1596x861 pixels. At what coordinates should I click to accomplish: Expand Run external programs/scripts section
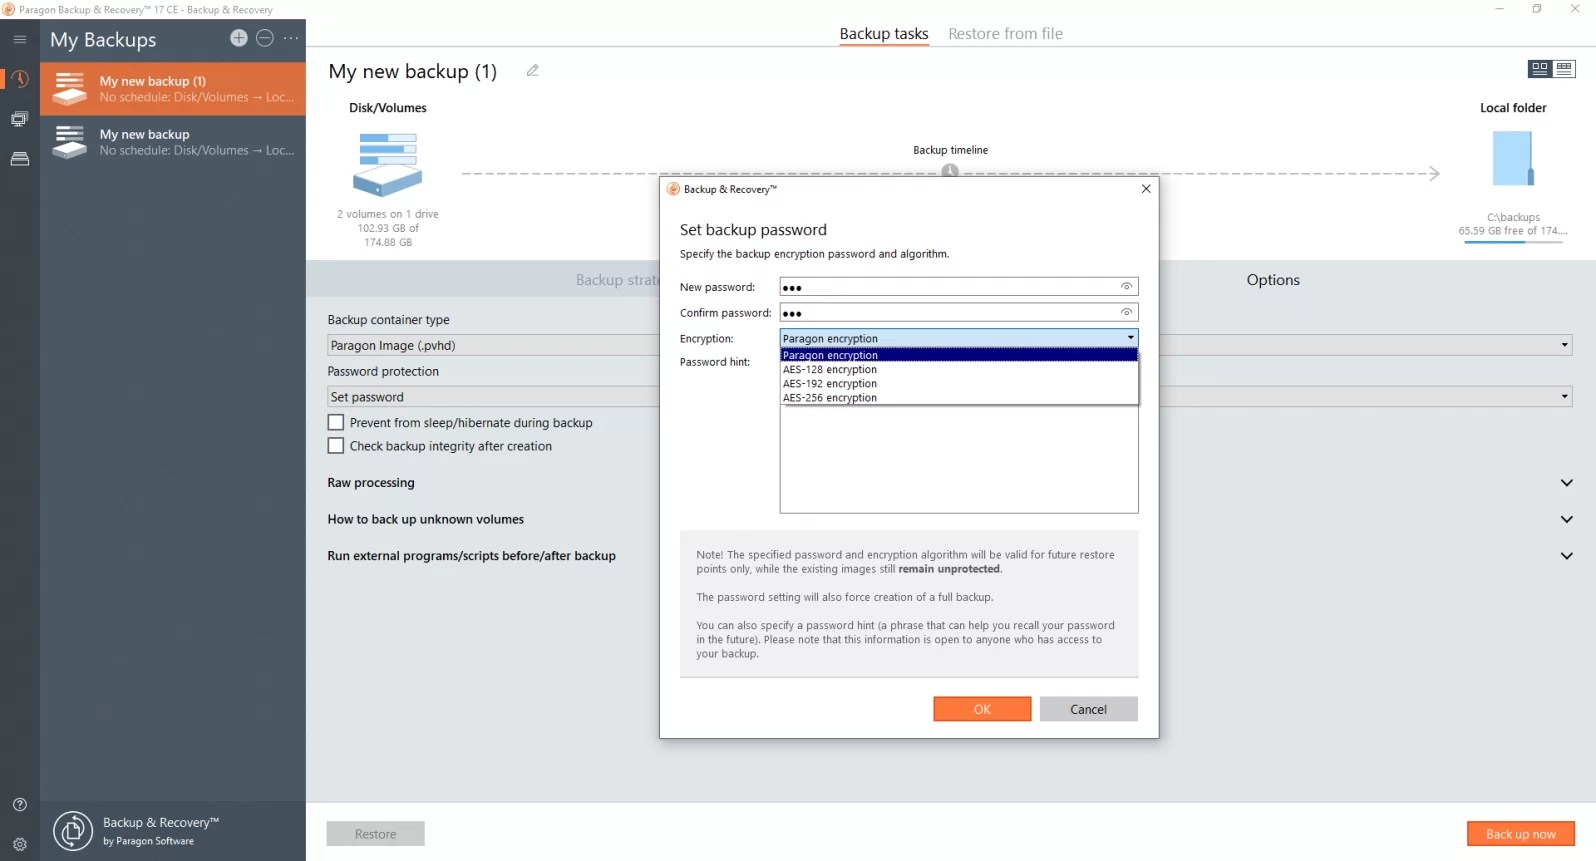[x=1567, y=556]
